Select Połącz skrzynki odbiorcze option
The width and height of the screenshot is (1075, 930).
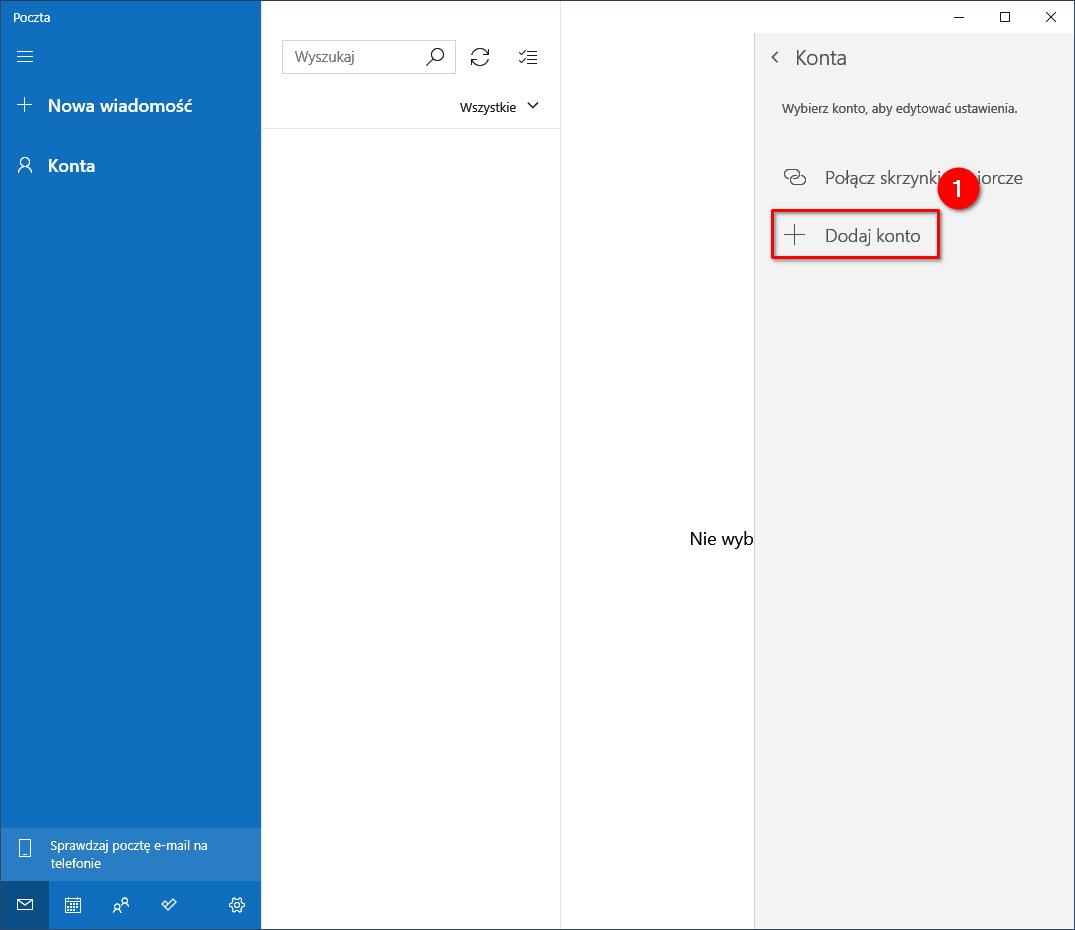tap(915, 178)
